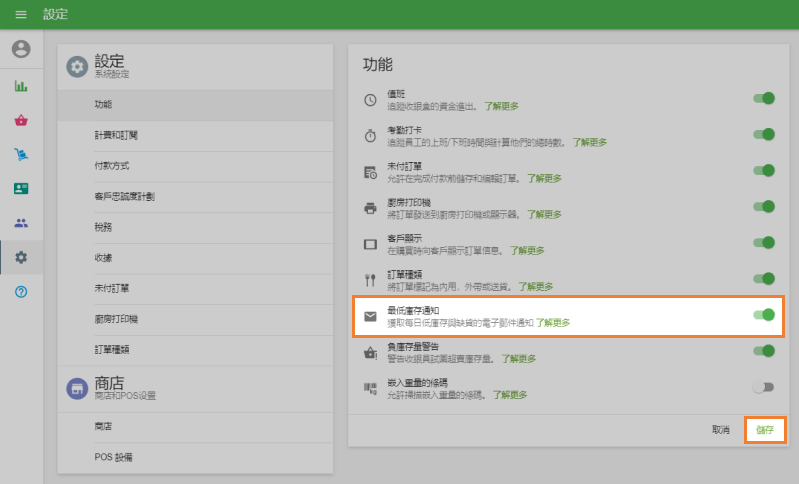Open the customers people icon
Viewport: 799px width, 484px height.
21,223
